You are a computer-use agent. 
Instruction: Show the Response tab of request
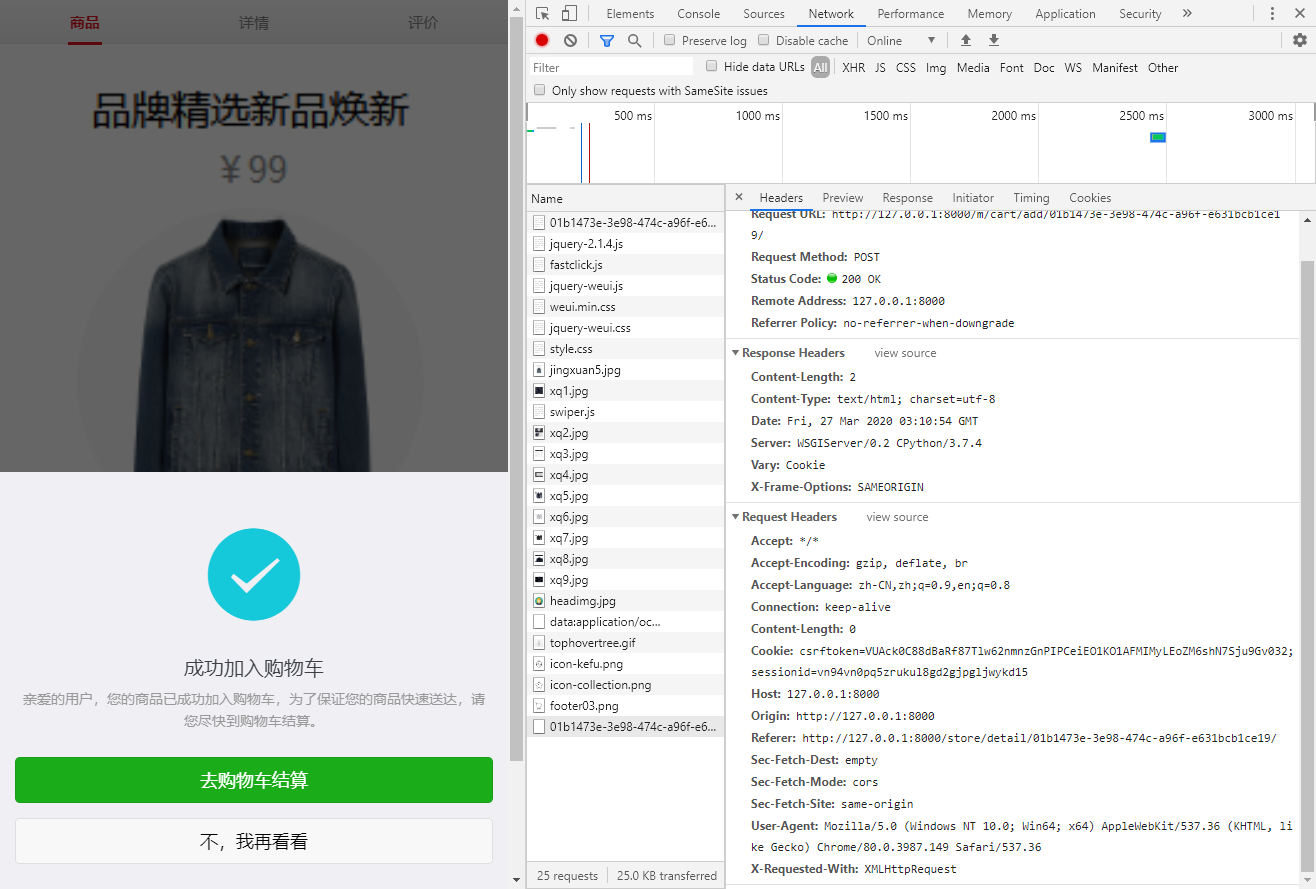click(907, 198)
